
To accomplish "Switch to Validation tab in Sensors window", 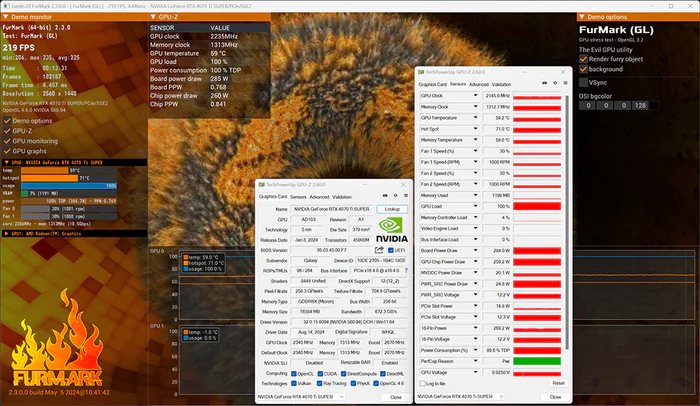I will click(x=501, y=84).
